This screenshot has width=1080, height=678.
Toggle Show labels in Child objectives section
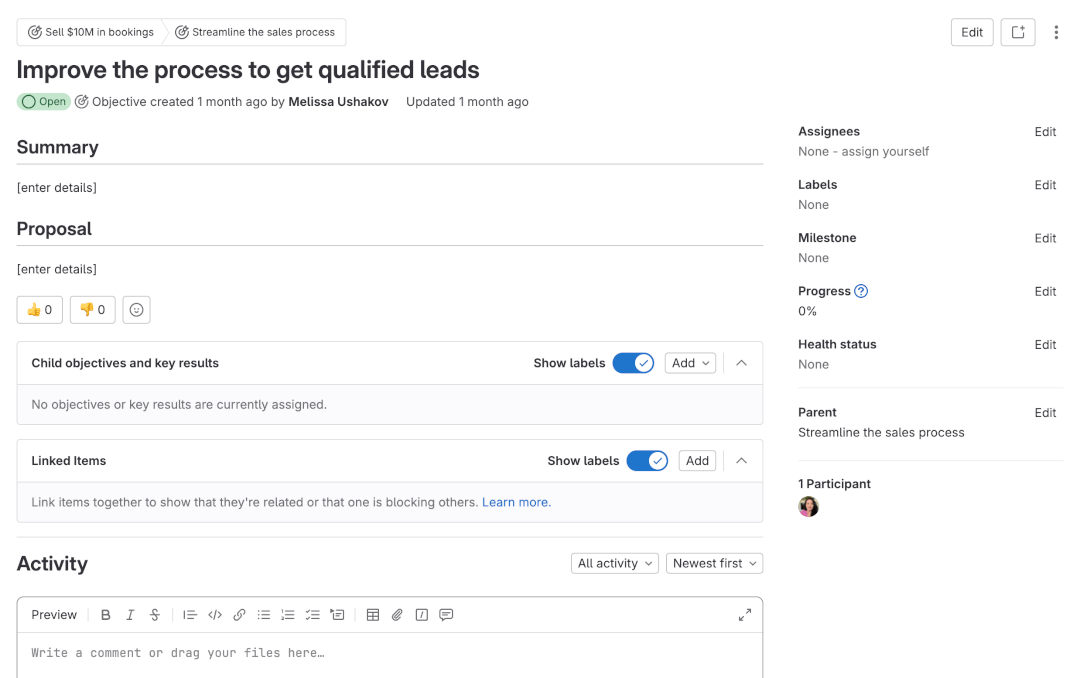click(x=633, y=362)
